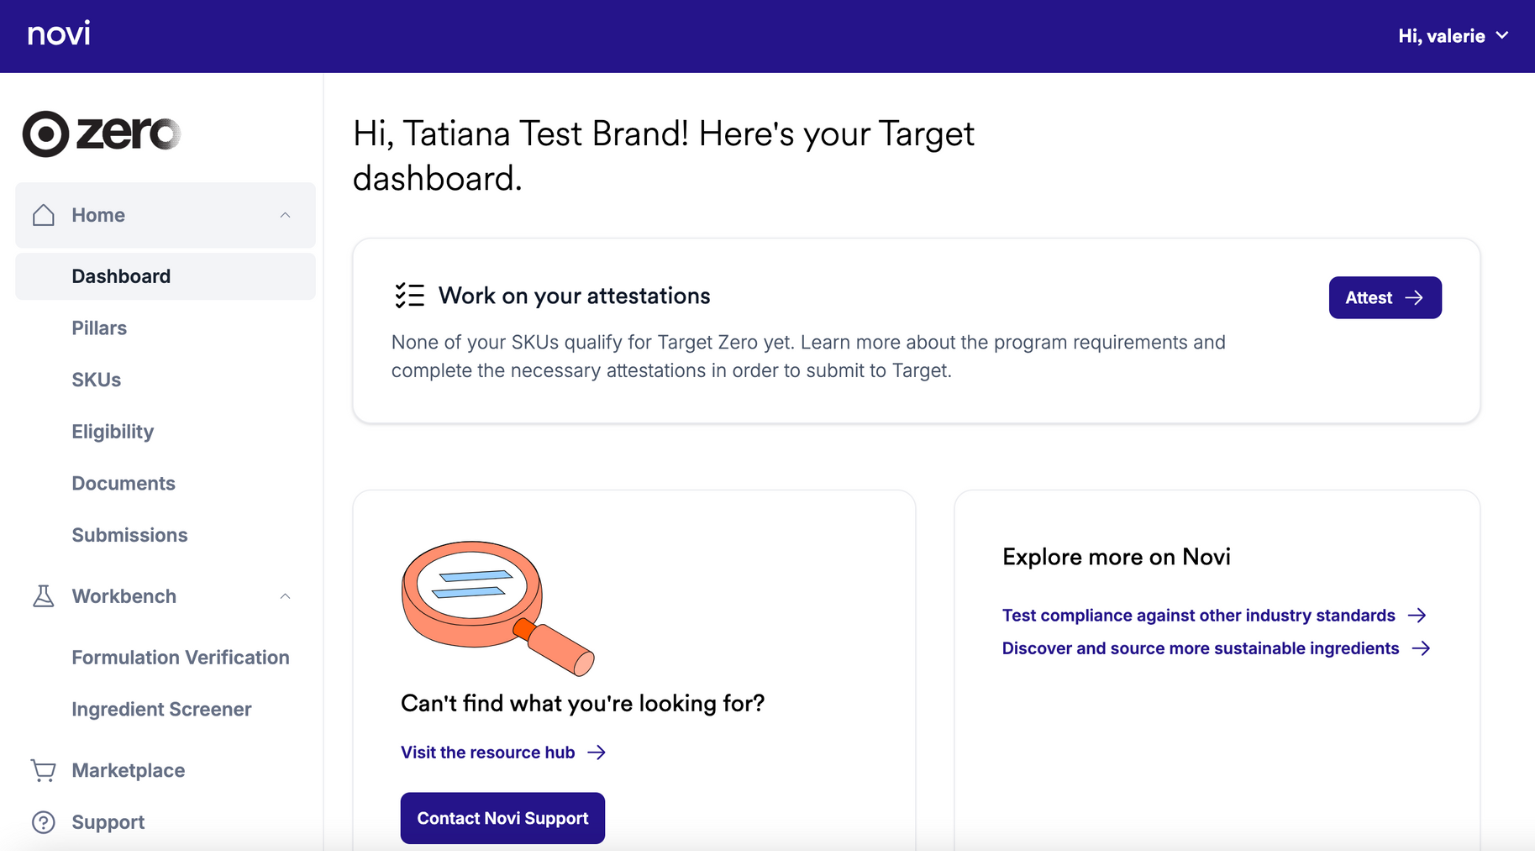Click the arrow on the Attest button
The image size is (1535, 851).
(x=1414, y=297)
